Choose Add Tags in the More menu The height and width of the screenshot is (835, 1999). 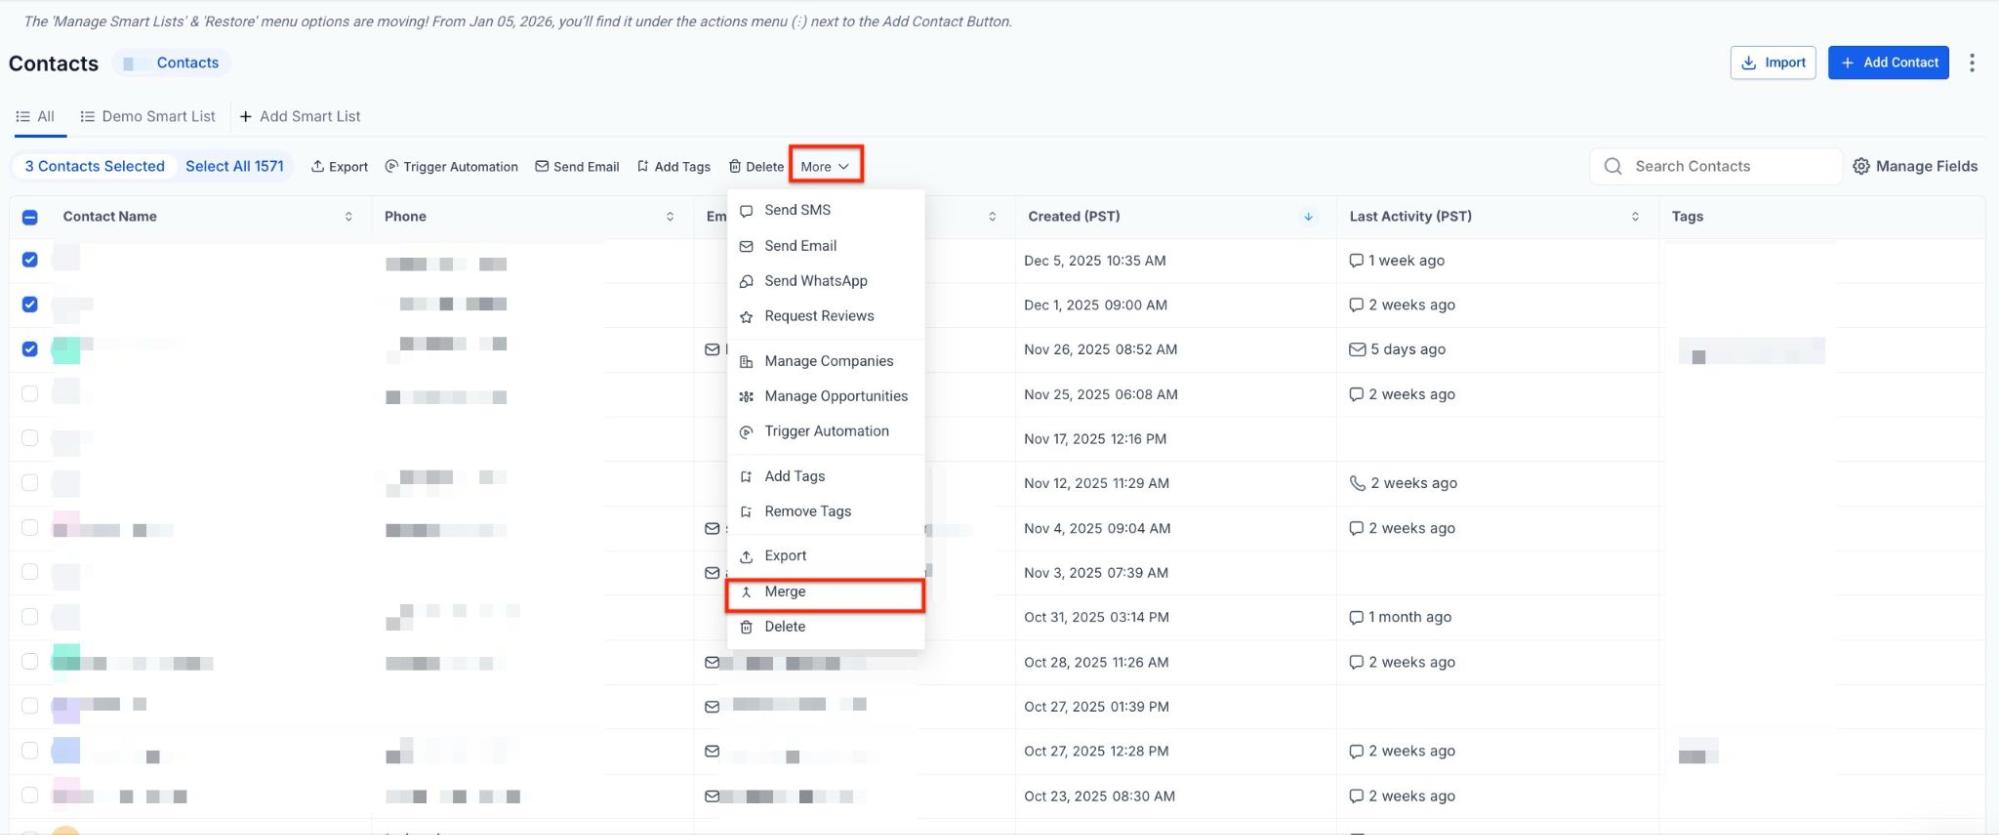tap(825, 476)
